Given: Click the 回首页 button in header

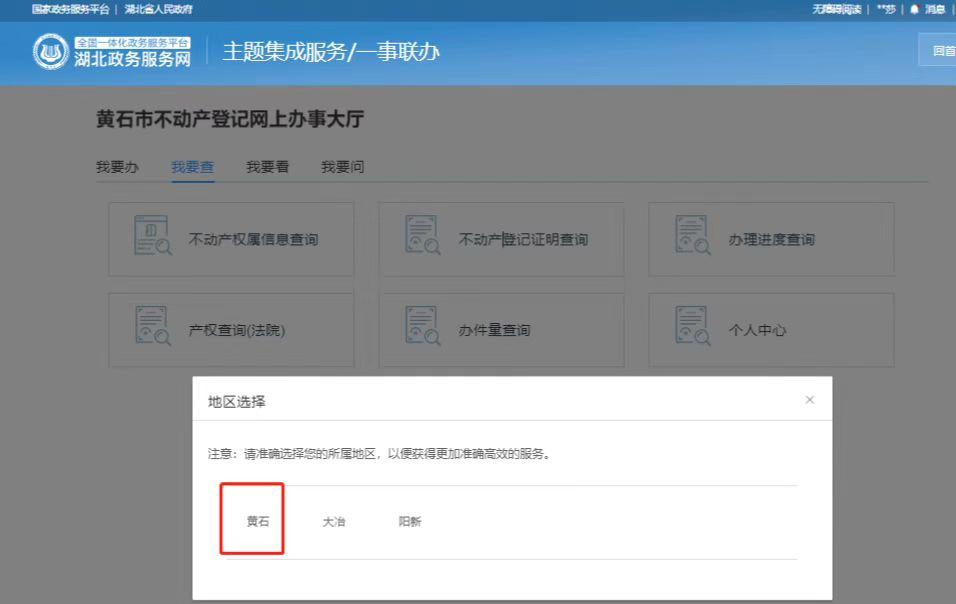Looking at the screenshot, I should pos(941,51).
